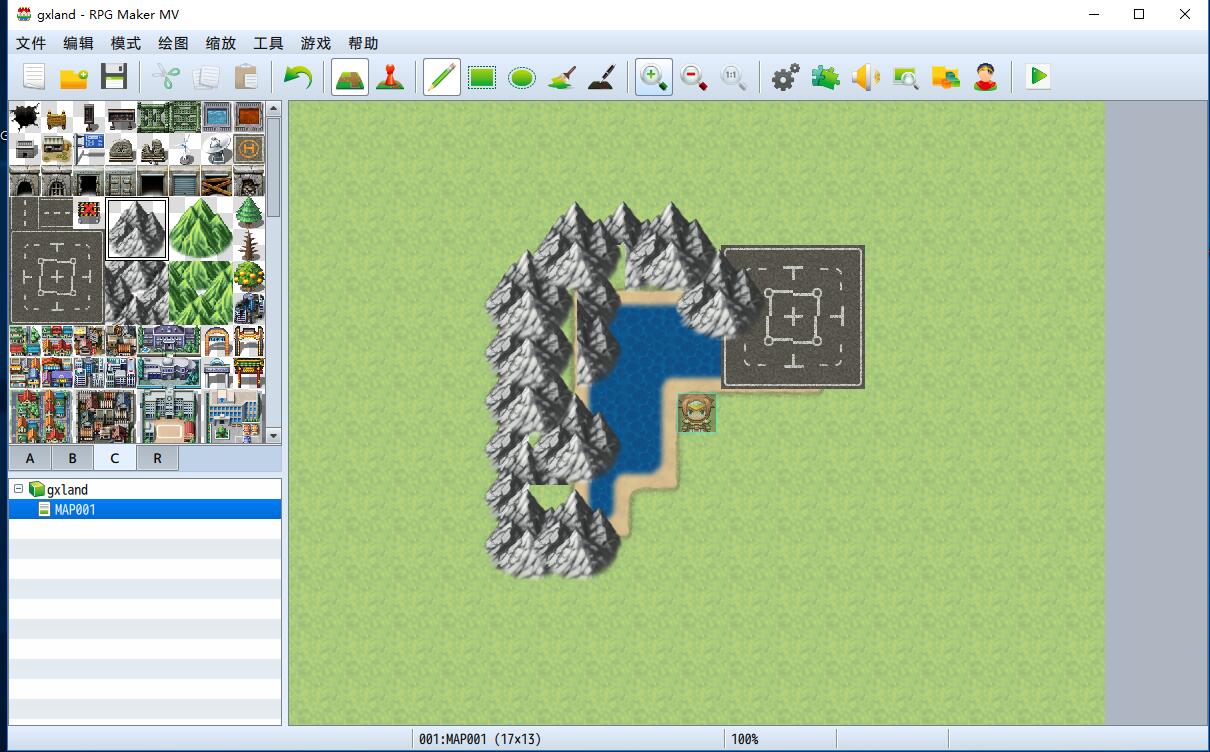Image resolution: width=1210 pixels, height=752 pixels.
Task: Pick the green mountain peak tile
Action: pos(201,229)
